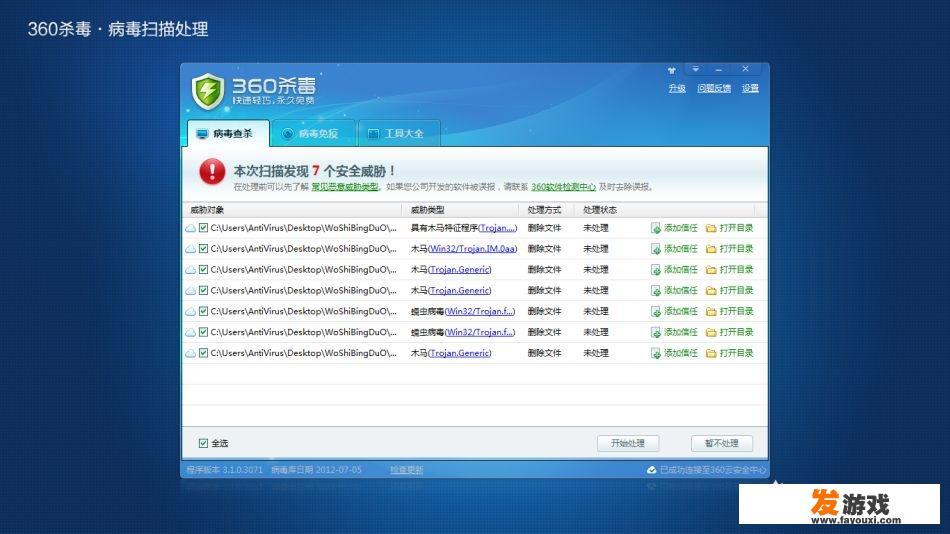Toggle checkbox of the third threat row

pyautogui.click(x=204, y=269)
